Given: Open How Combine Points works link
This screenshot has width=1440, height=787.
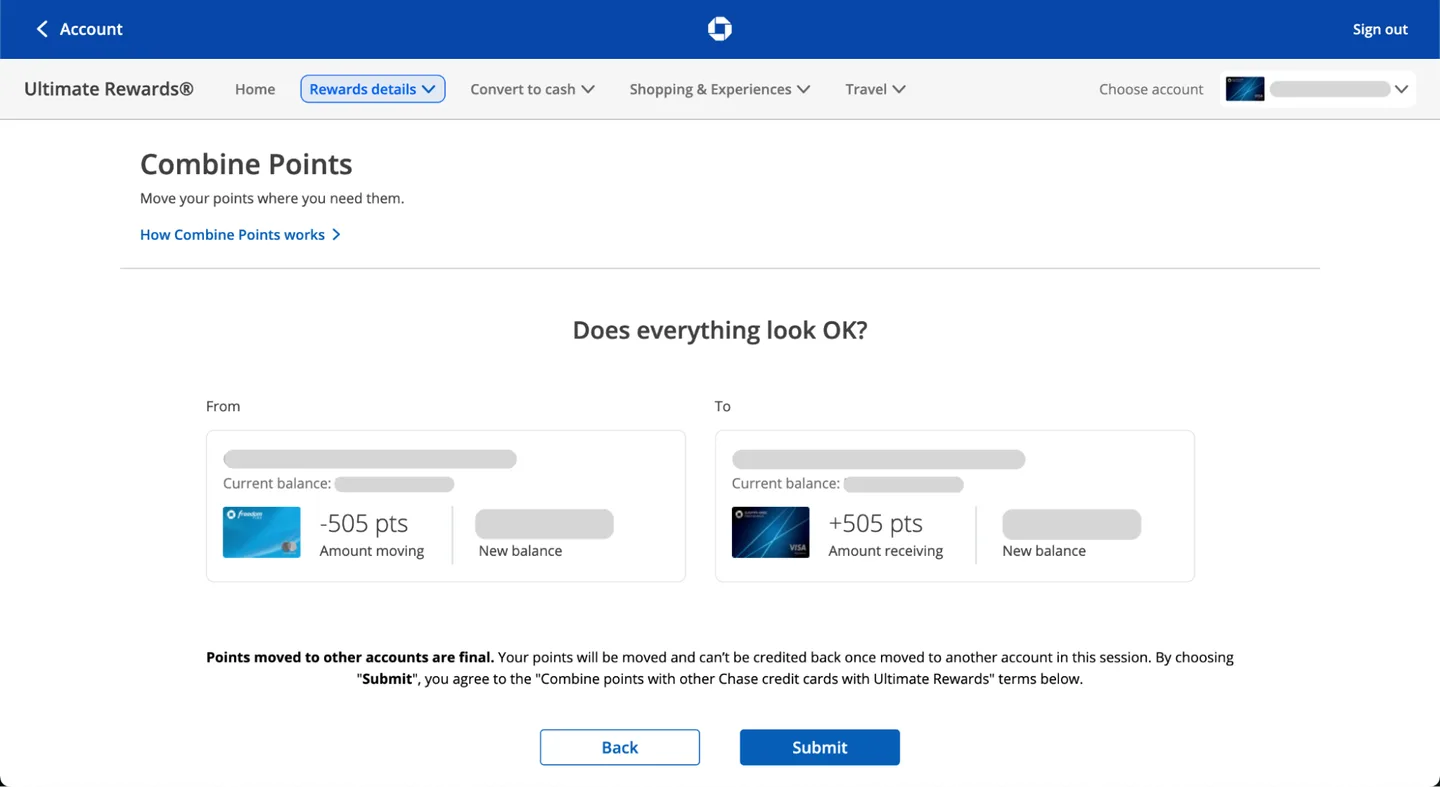Looking at the screenshot, I should coord(232,235).
